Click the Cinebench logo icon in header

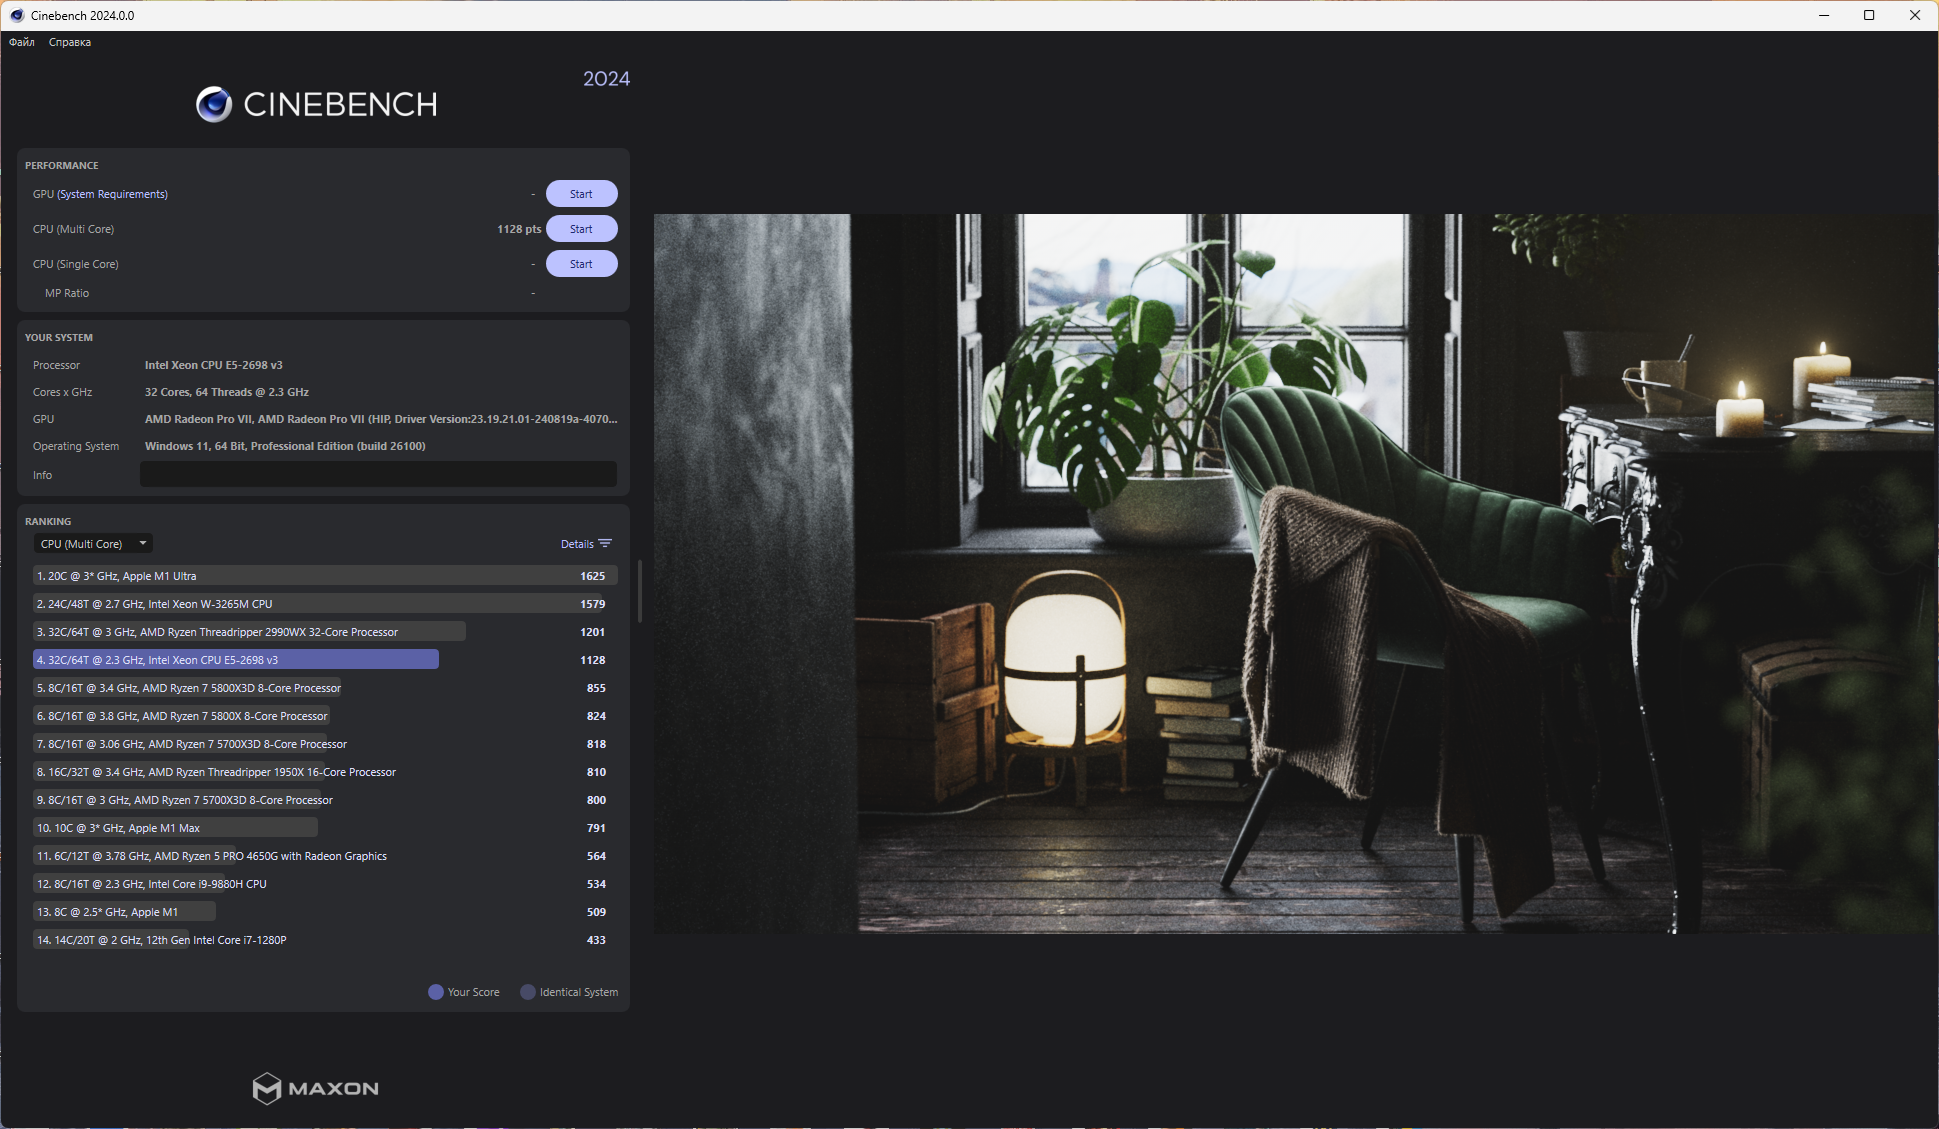214,104
